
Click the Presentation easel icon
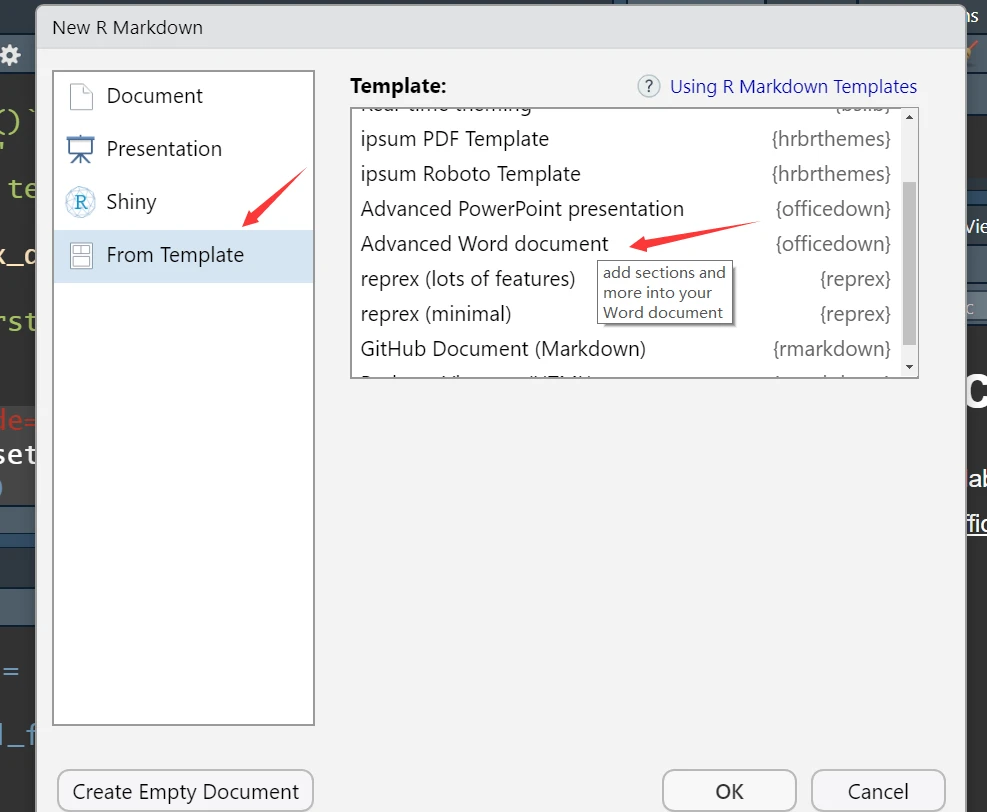[81, 149]
